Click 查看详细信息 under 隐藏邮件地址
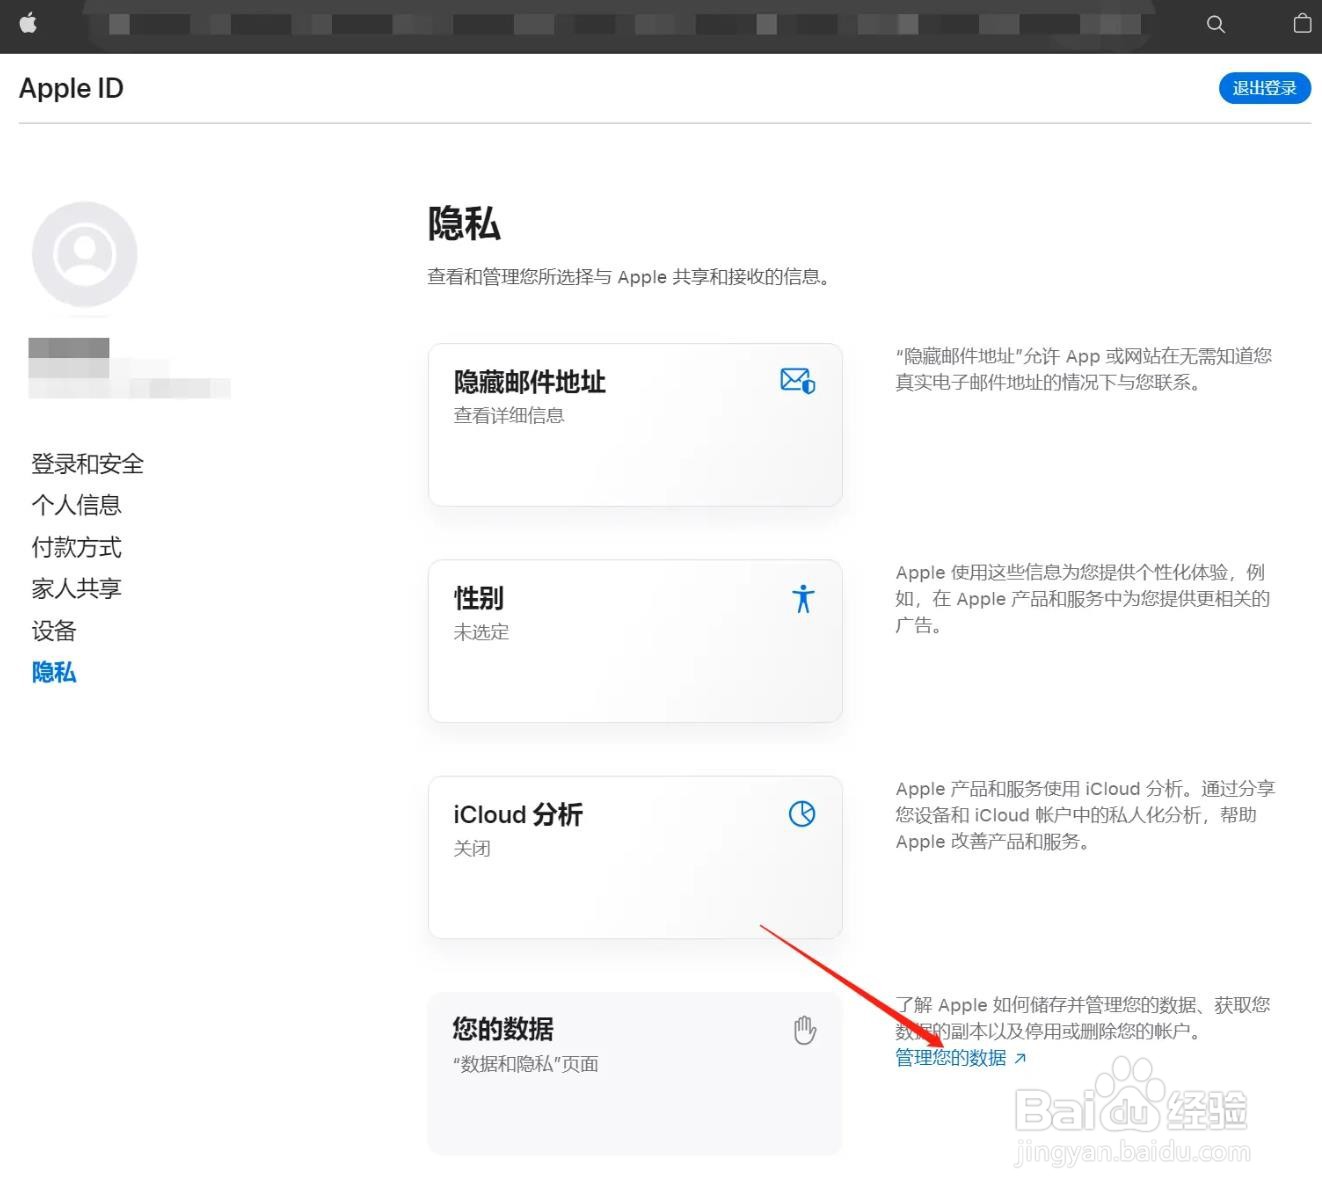1322x1197 pixels. click(509, 415)
